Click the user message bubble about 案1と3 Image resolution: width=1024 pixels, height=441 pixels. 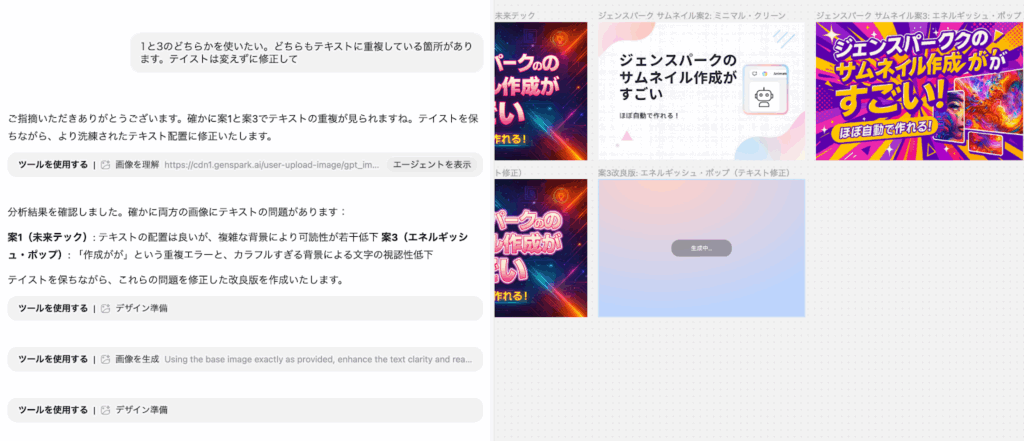(x=306, y=52)
